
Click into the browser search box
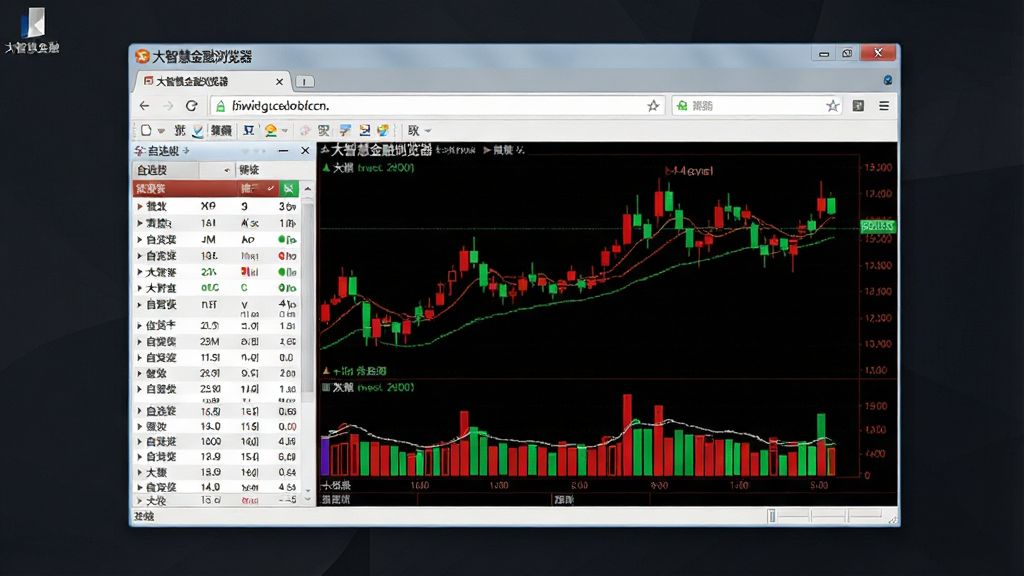coord(757,106)
